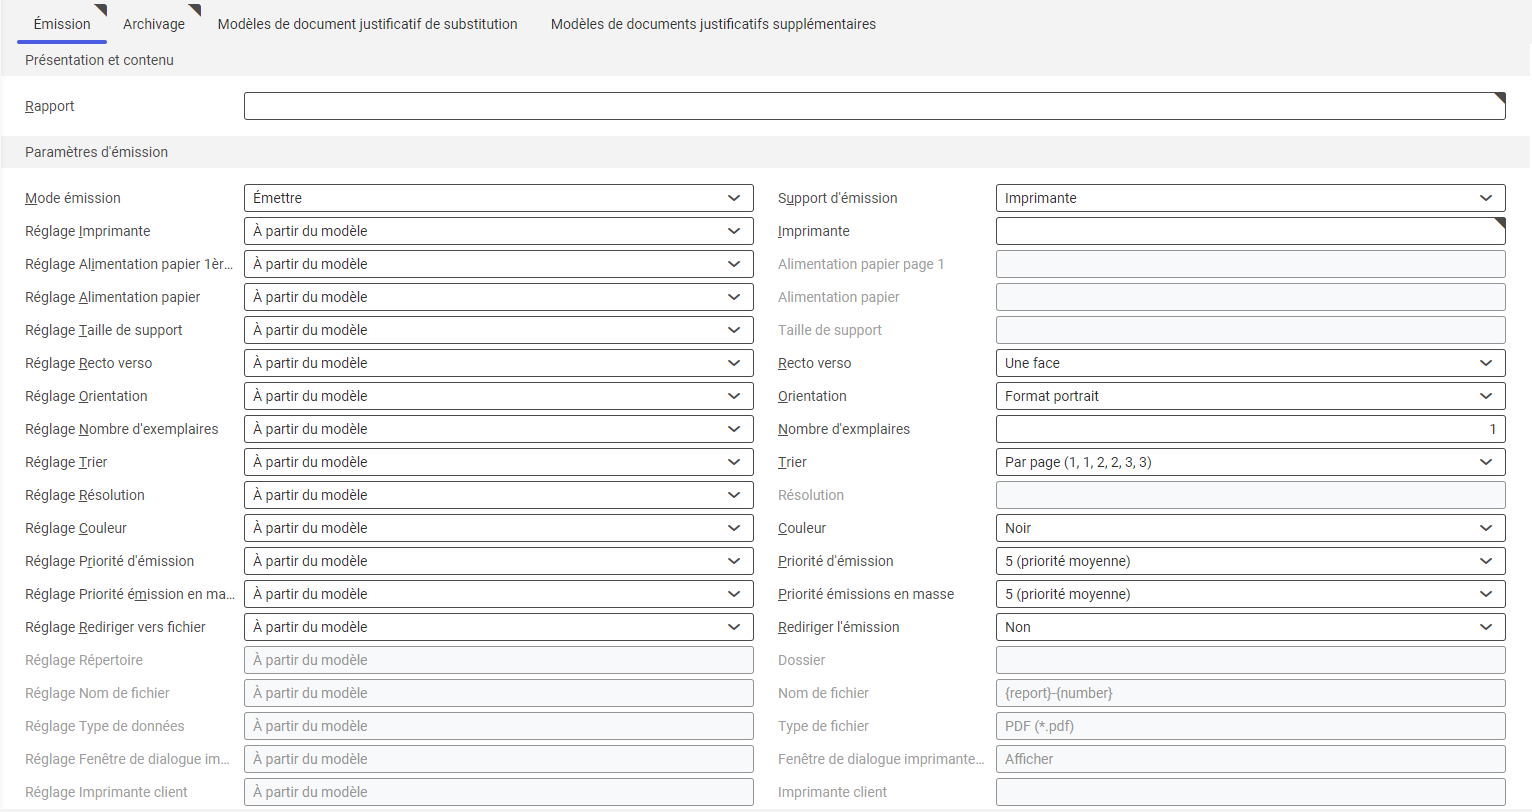
Task: Click into the Rapport input field
Action: (x=875, y=106)
